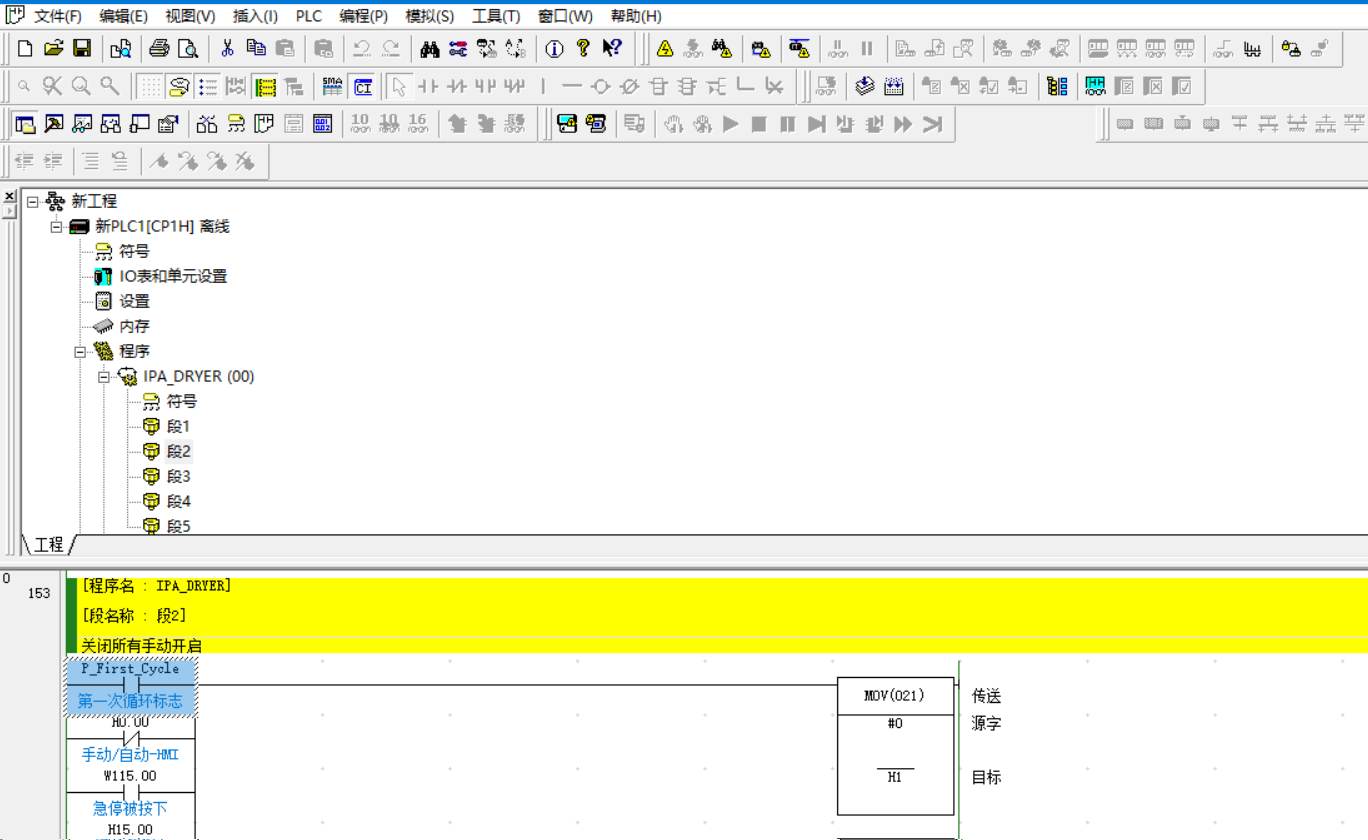Click the Print icon in toolbar

coord(159,48)
